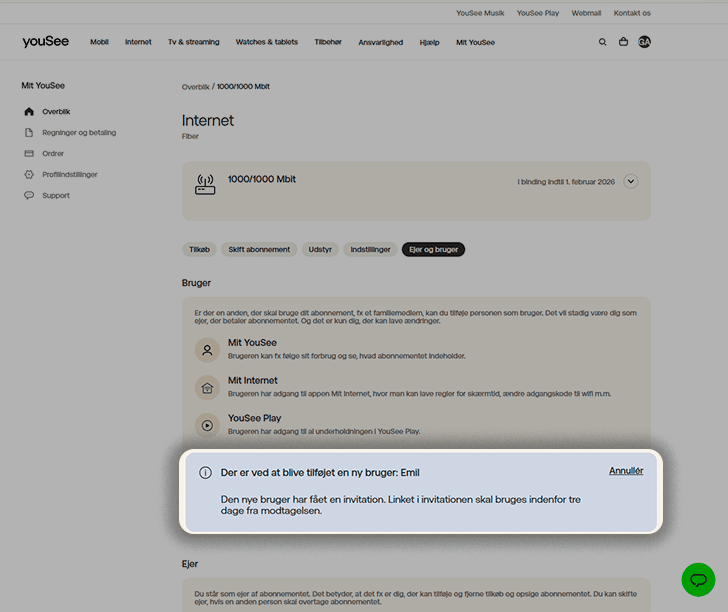Image resolution: width=728 pixels, height=612 pixels.
Task: Open the green chat bubble
Action: [698, 580]
